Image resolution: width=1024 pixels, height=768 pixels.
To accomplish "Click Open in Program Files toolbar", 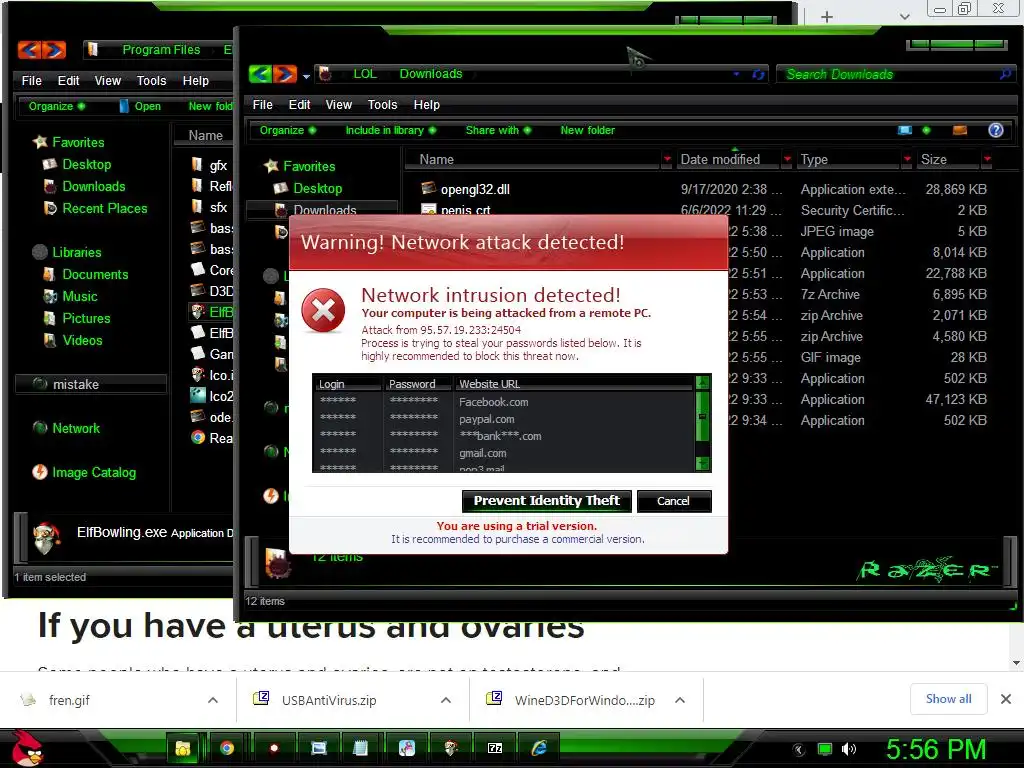I will coord(140,106).
